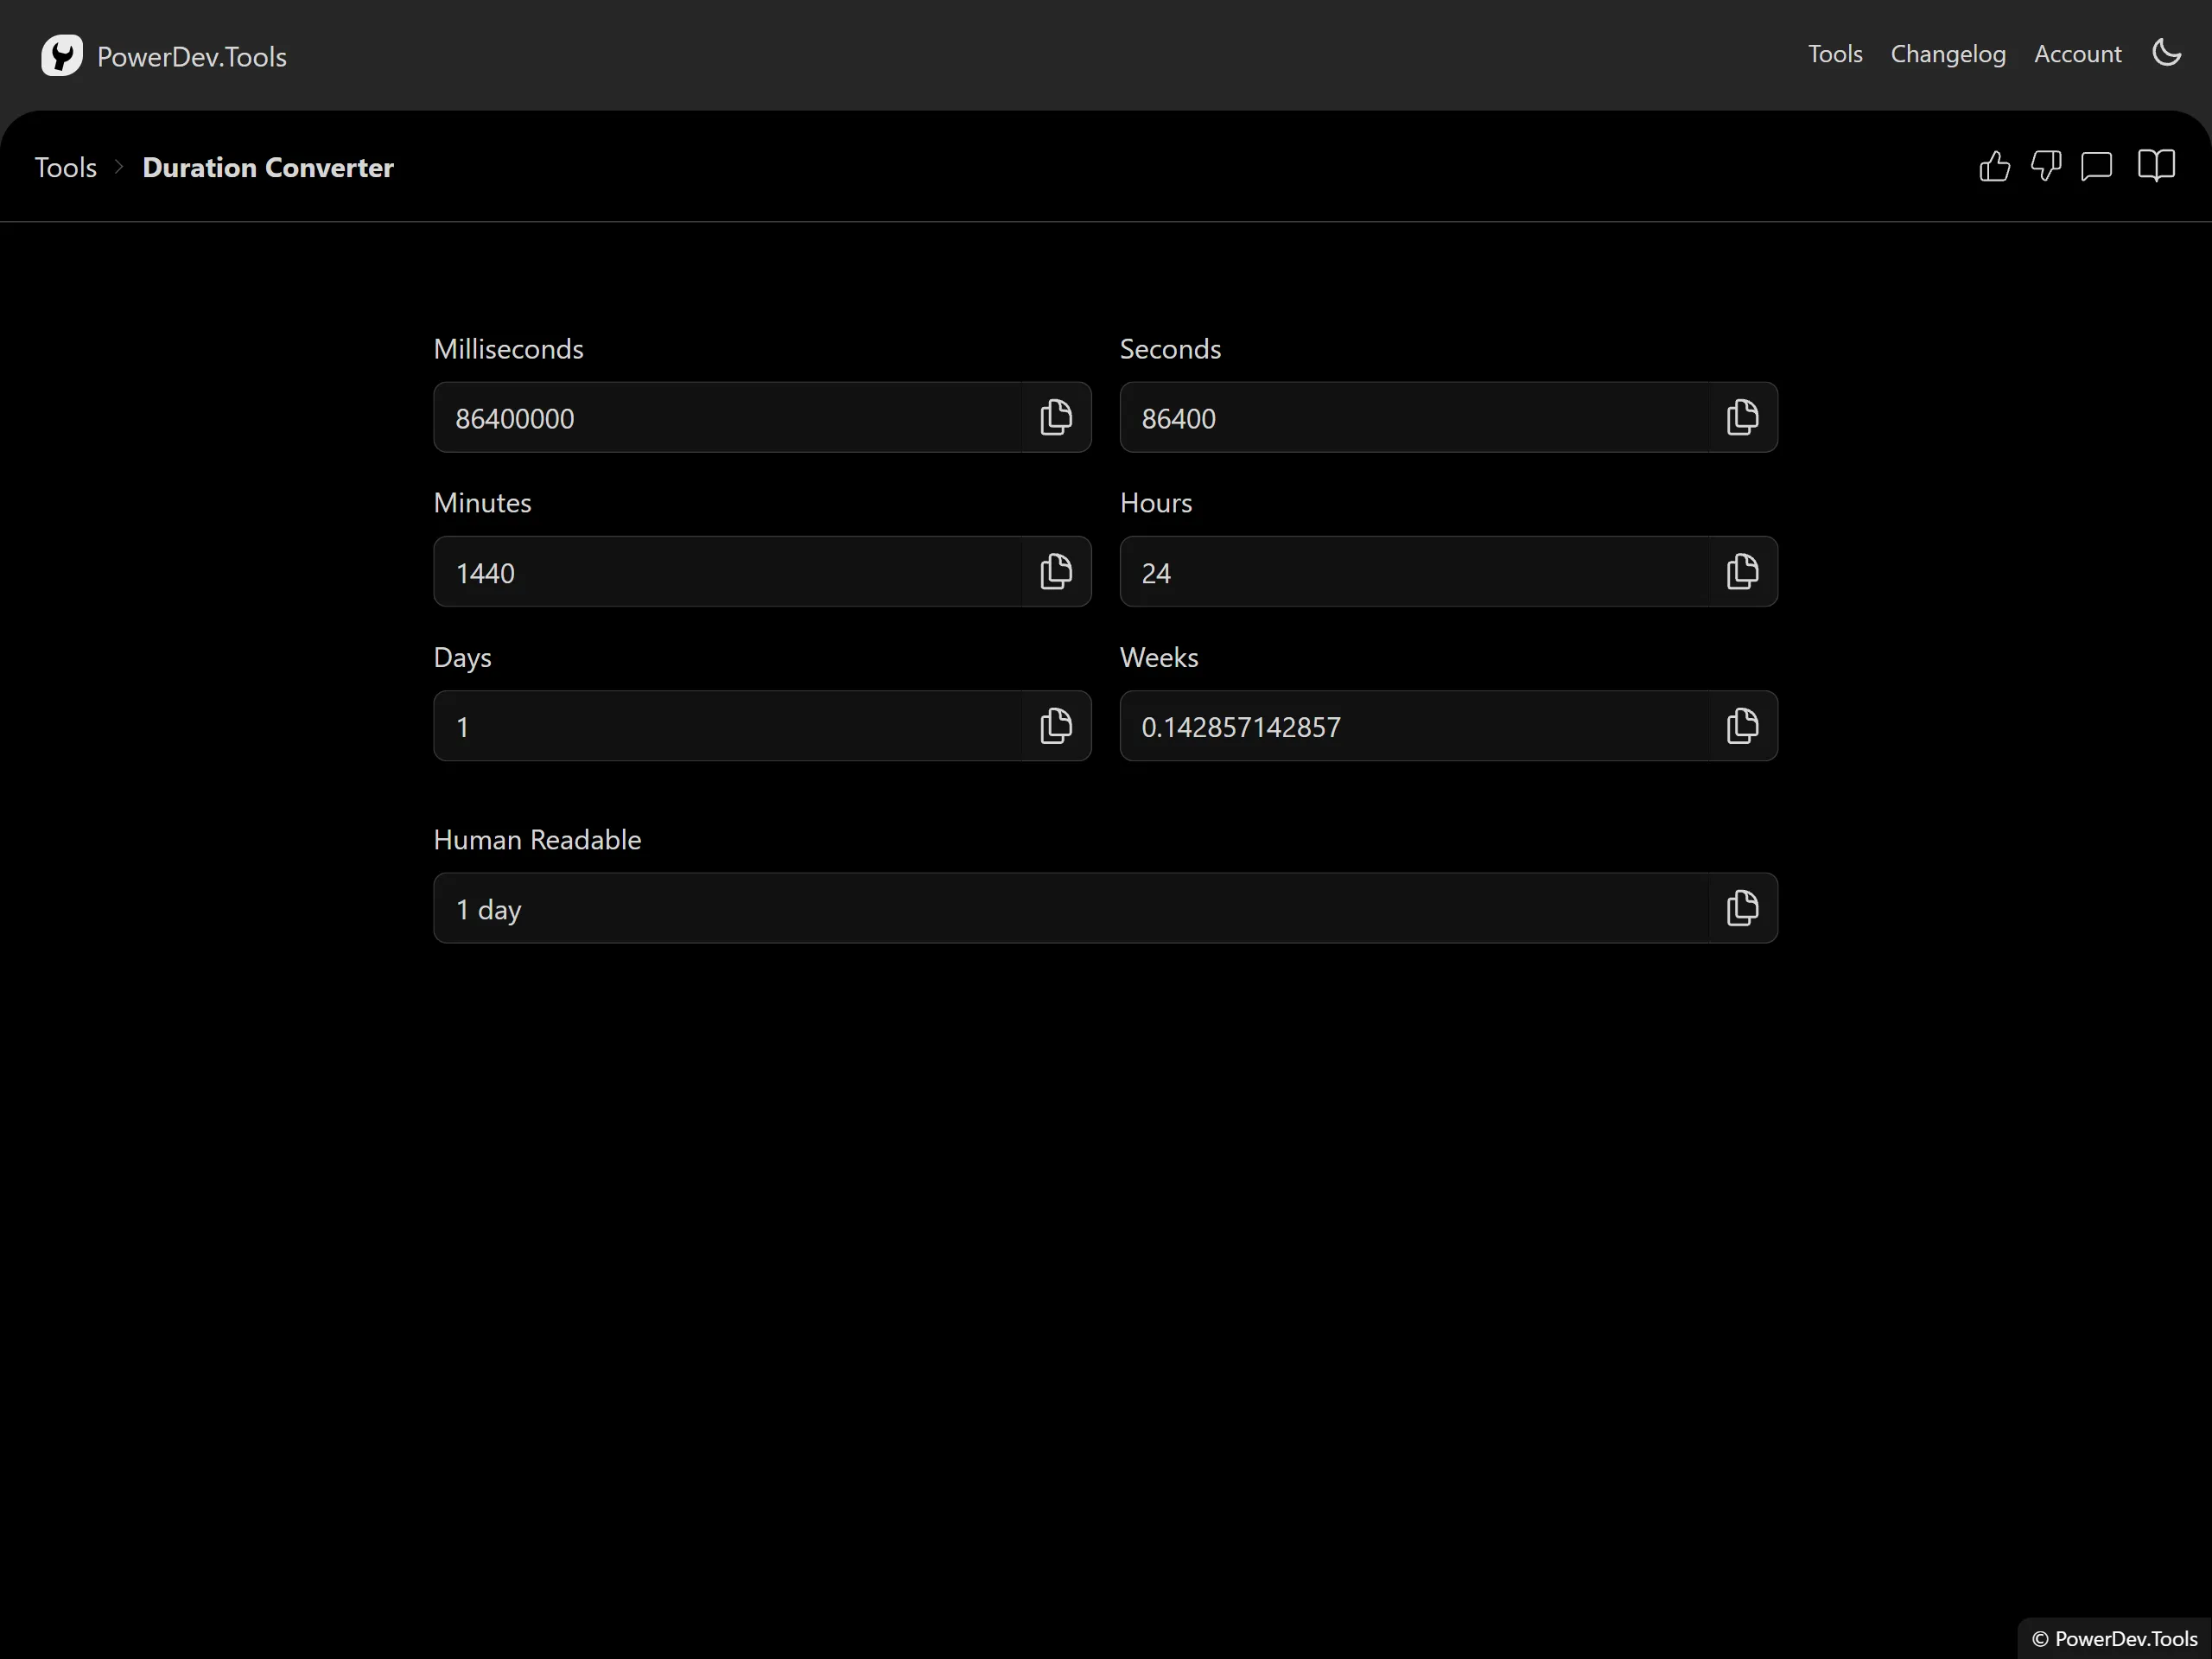This screenshot has height=1659, width=2212.
Task: Open the Changelog page
Action: pyautogui.click(x=1948, y=54)
